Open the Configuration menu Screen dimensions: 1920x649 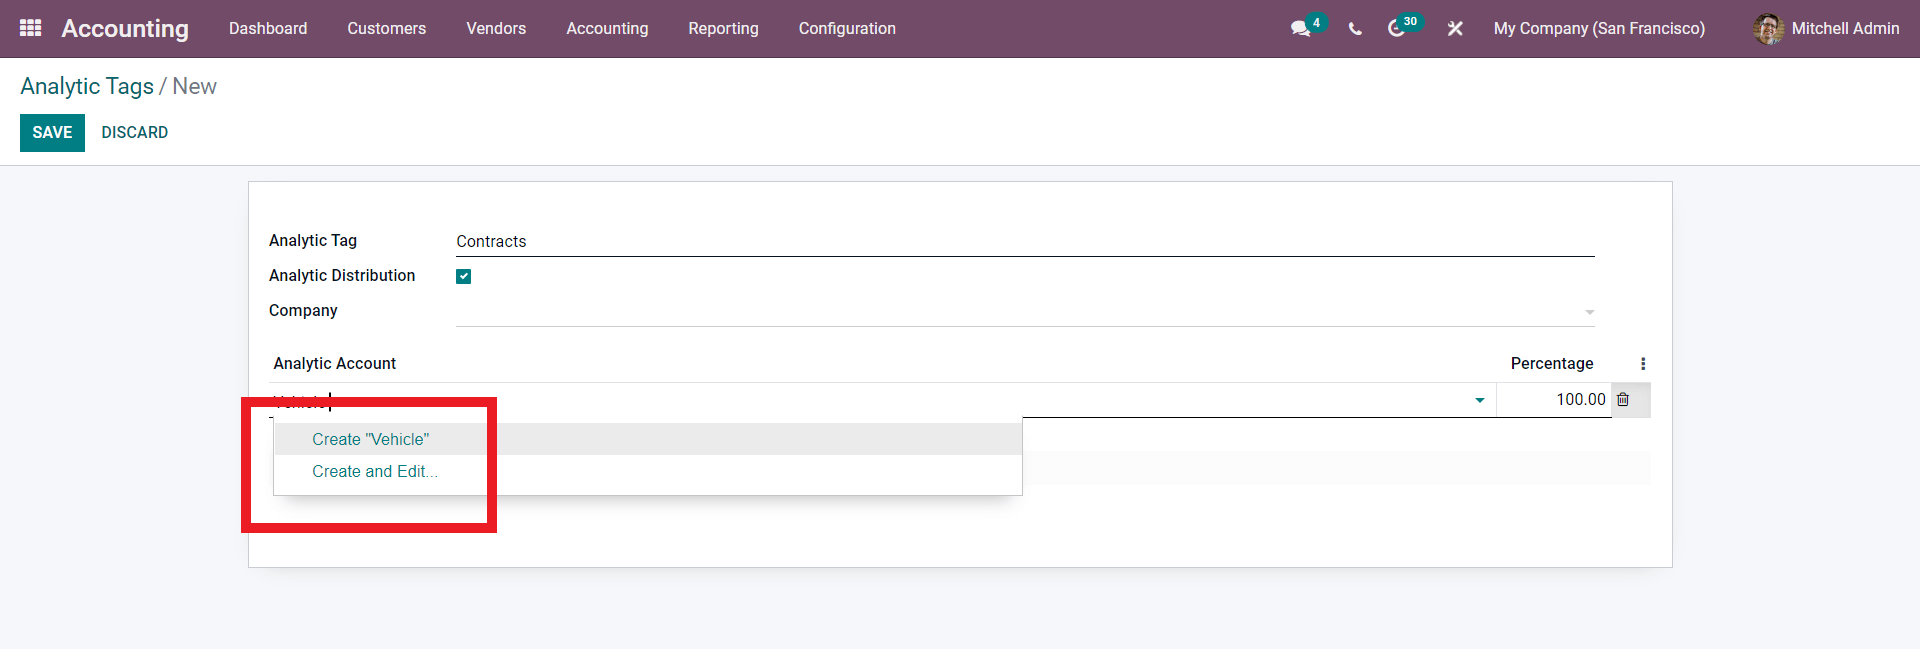coord(847,29)
